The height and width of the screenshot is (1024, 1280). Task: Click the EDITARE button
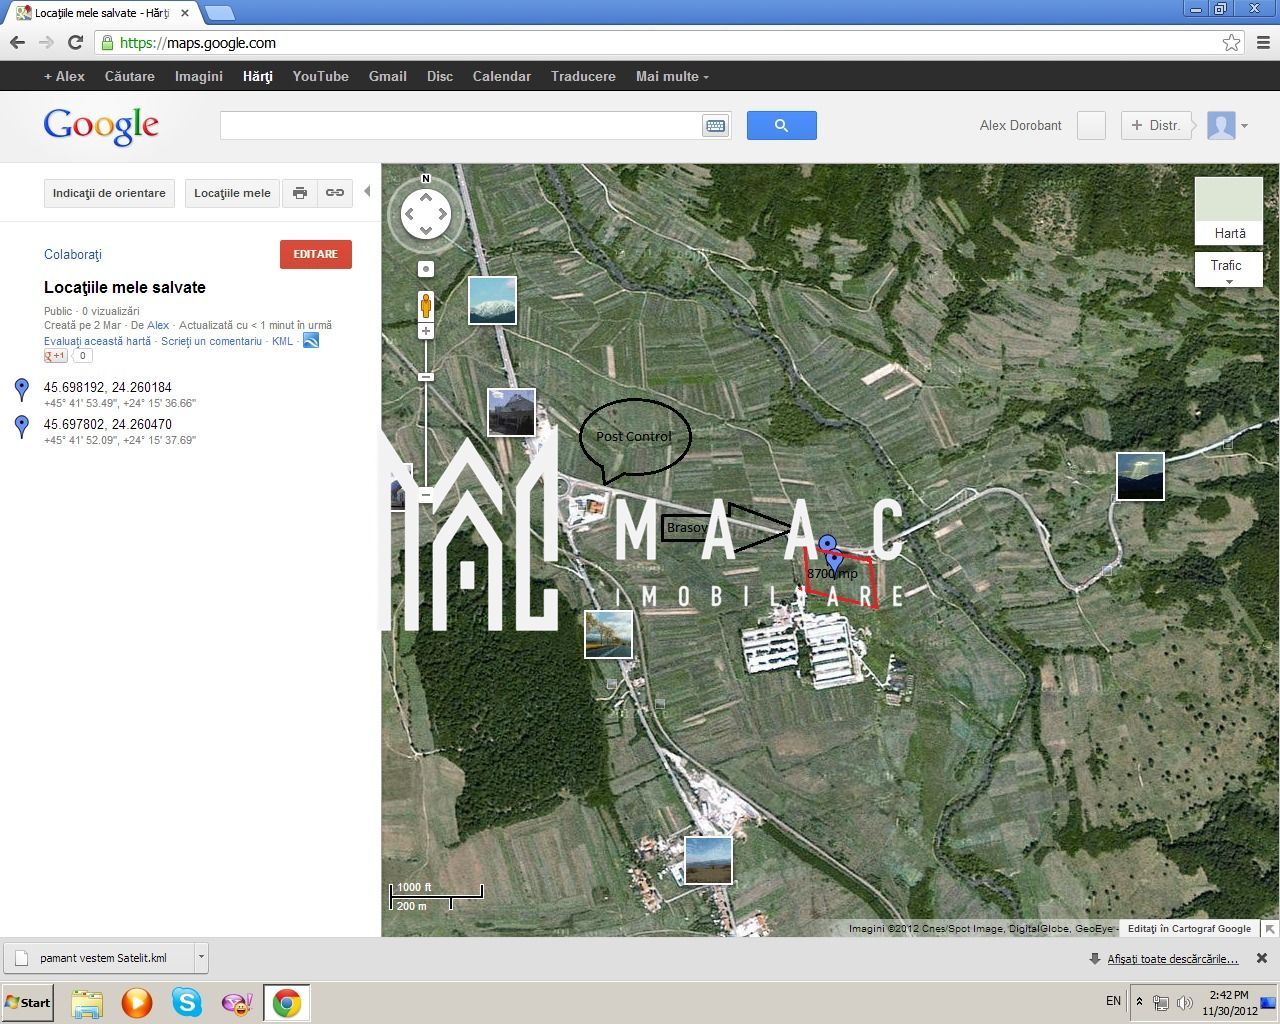pyautogui.click(x=316, y=254)
